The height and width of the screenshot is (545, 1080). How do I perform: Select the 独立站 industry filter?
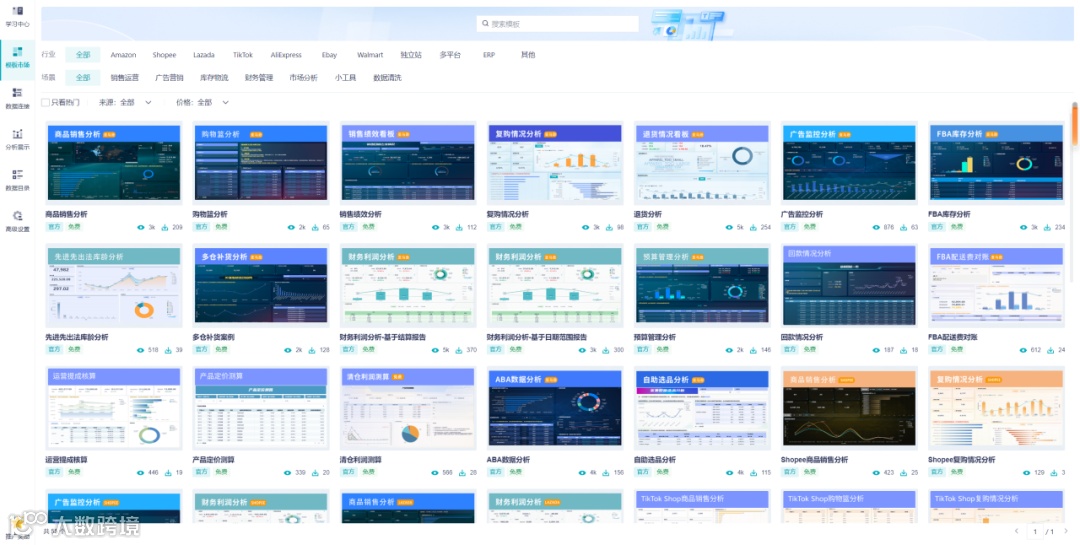pyautogui.click(x=411, y=54)
